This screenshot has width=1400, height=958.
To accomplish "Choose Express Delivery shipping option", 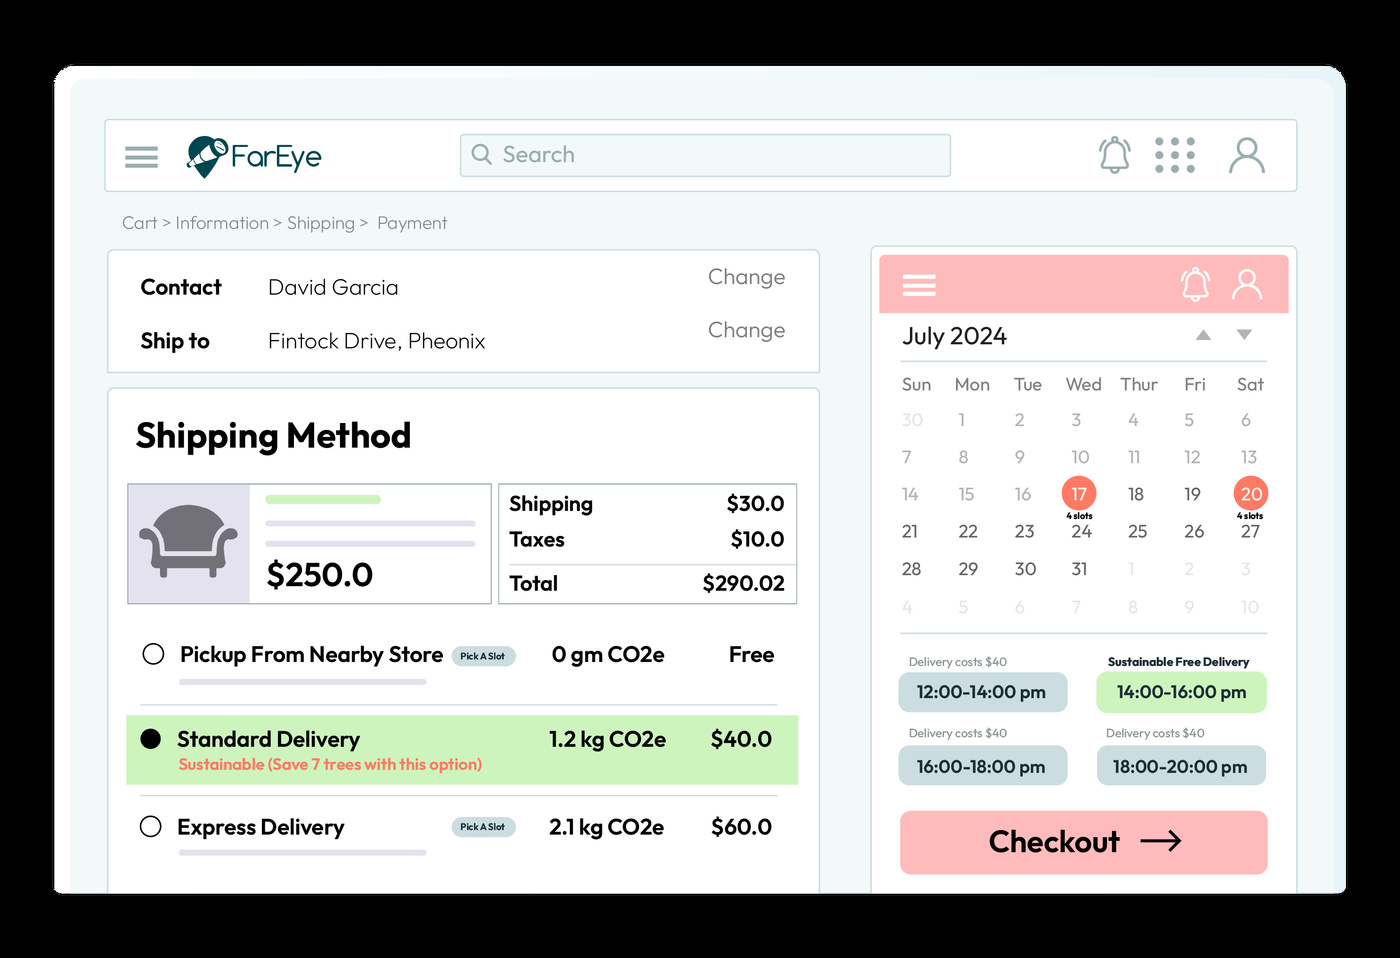I will click(152, 827).
